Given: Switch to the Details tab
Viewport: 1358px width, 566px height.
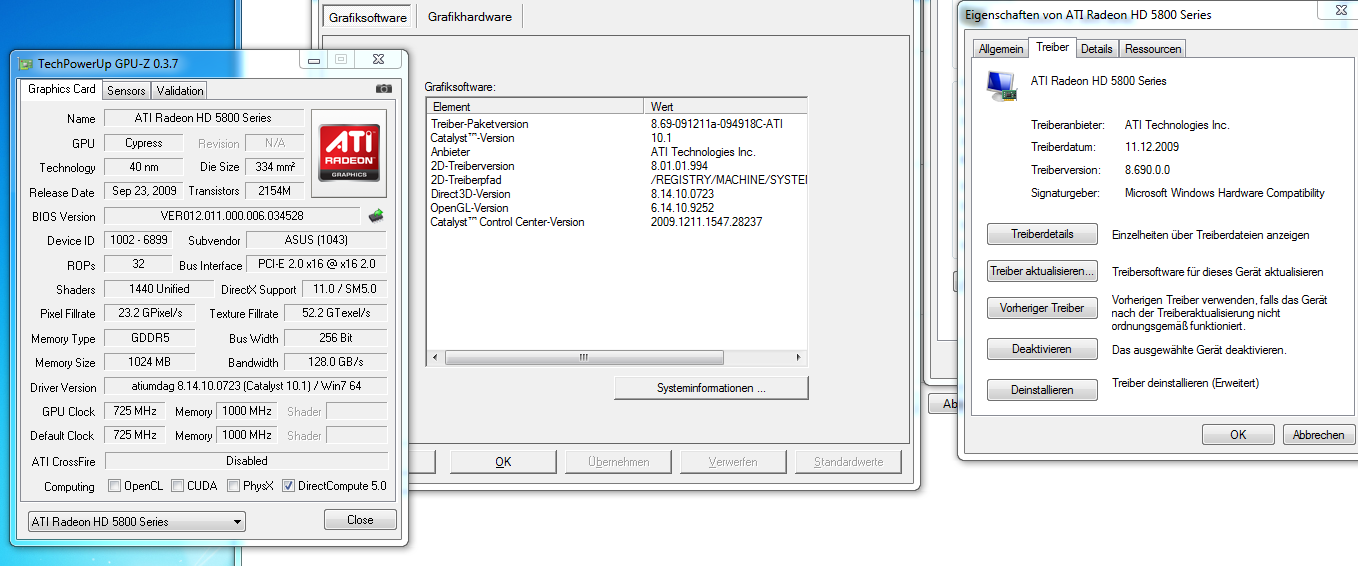Looking at the screenshot, I should (1096, 48).
